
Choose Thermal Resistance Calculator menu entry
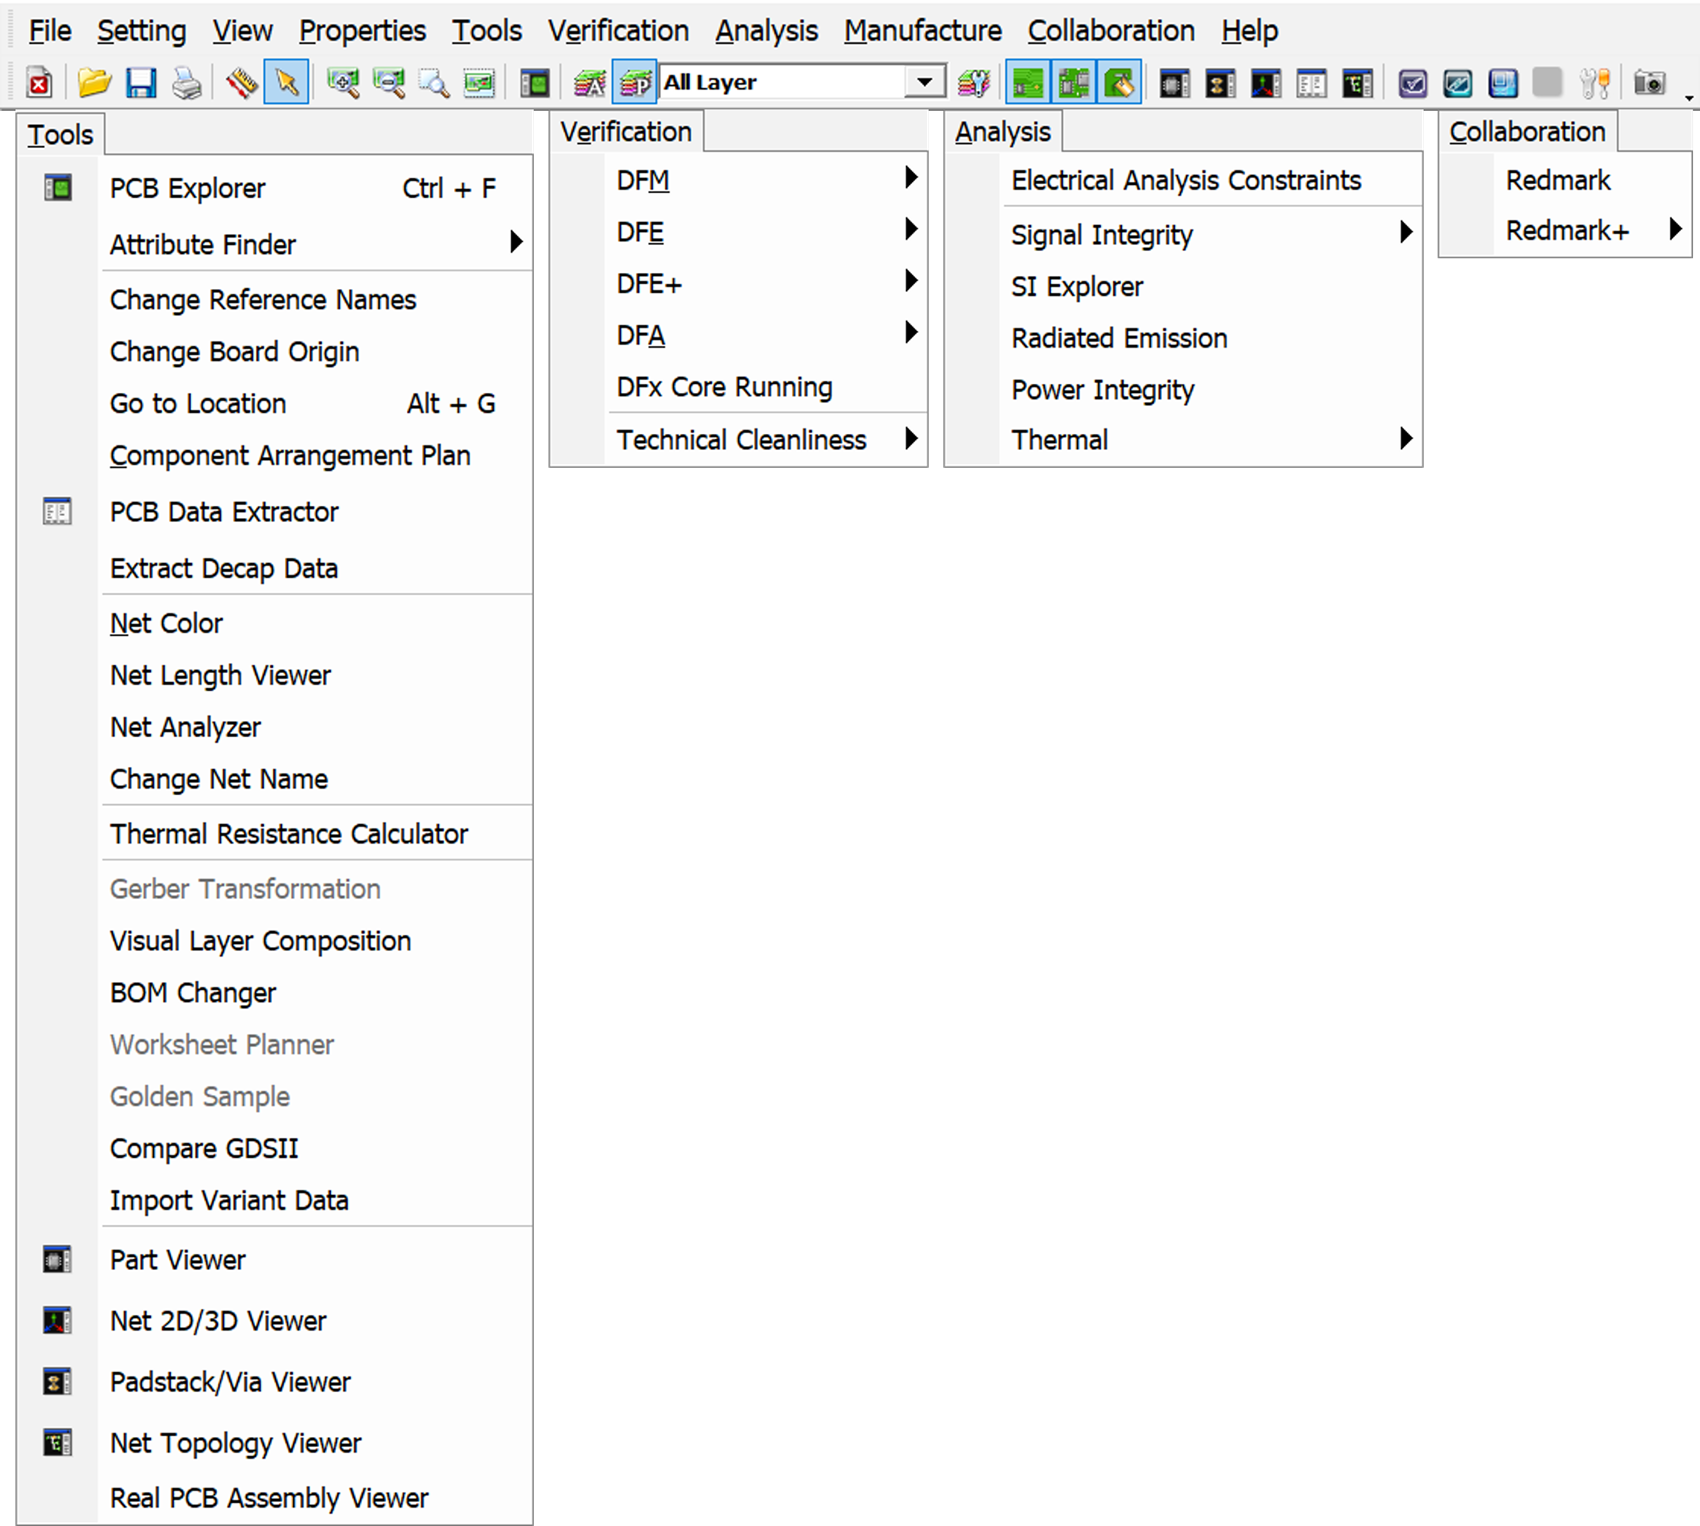tap(288, 834)
